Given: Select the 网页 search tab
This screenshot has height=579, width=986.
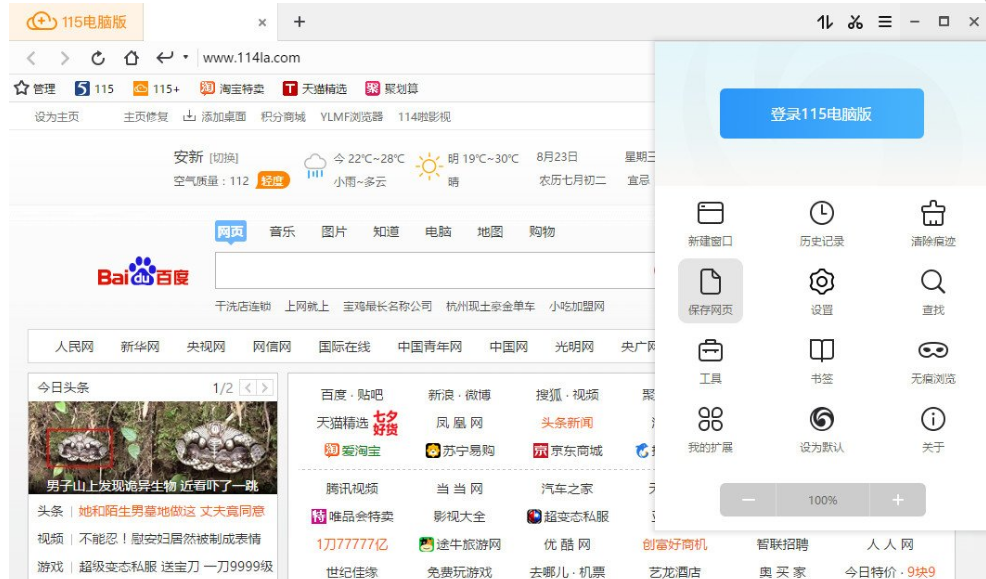Looking at the screenshot, I should pyautogui.click(x=230, y=231).
